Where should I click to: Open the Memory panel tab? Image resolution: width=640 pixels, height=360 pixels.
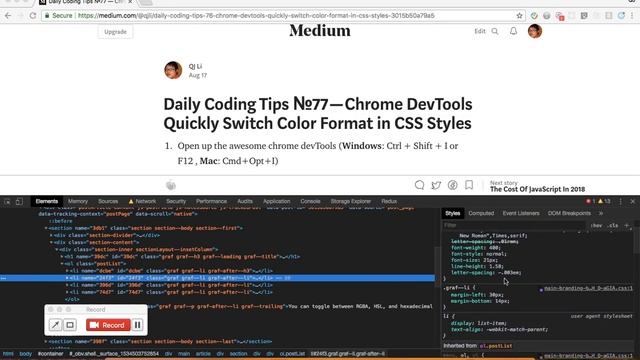[78, 201]
